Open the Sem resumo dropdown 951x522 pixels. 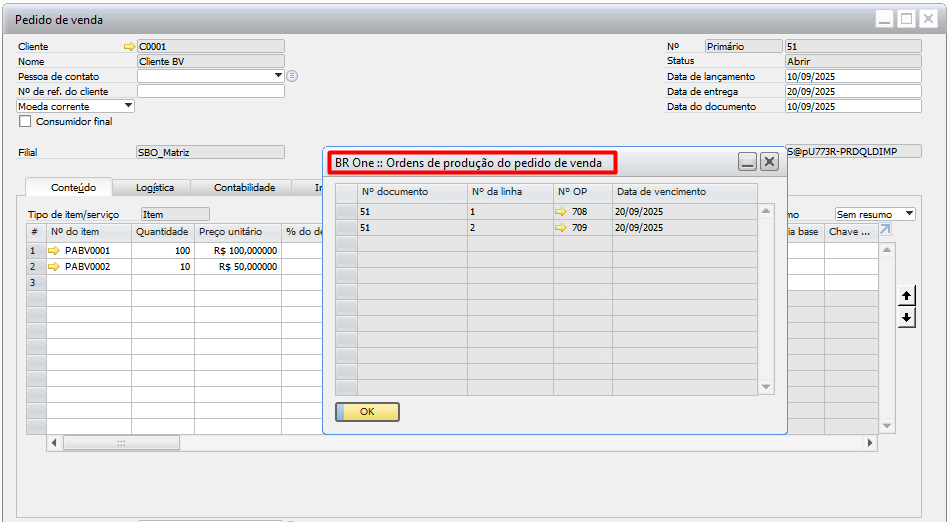coord(908,214)
